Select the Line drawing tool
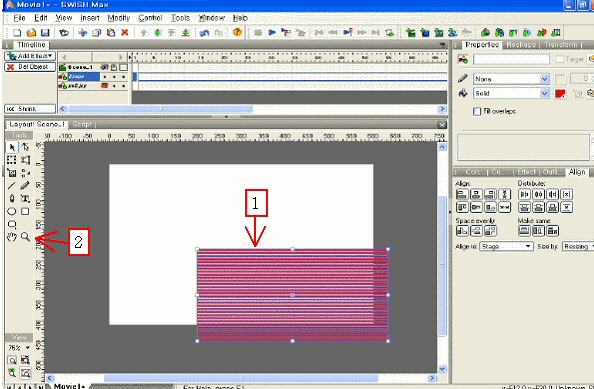Image resolution: width=594 pixels, height=389 pixels. pyautogui.click(x=12, y=186)
